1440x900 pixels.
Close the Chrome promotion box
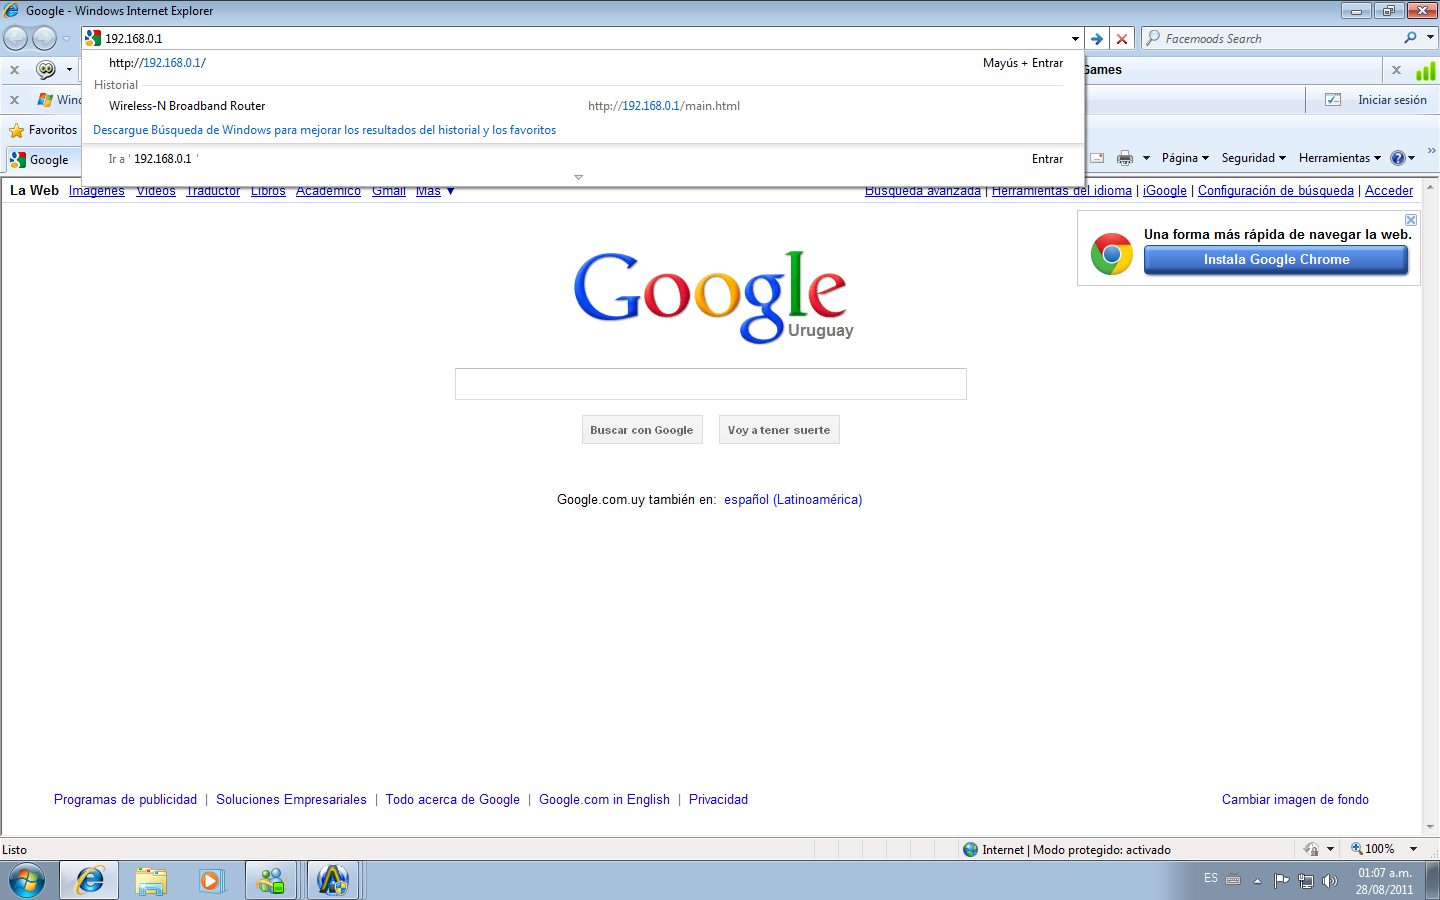[x=1411, y=220]
